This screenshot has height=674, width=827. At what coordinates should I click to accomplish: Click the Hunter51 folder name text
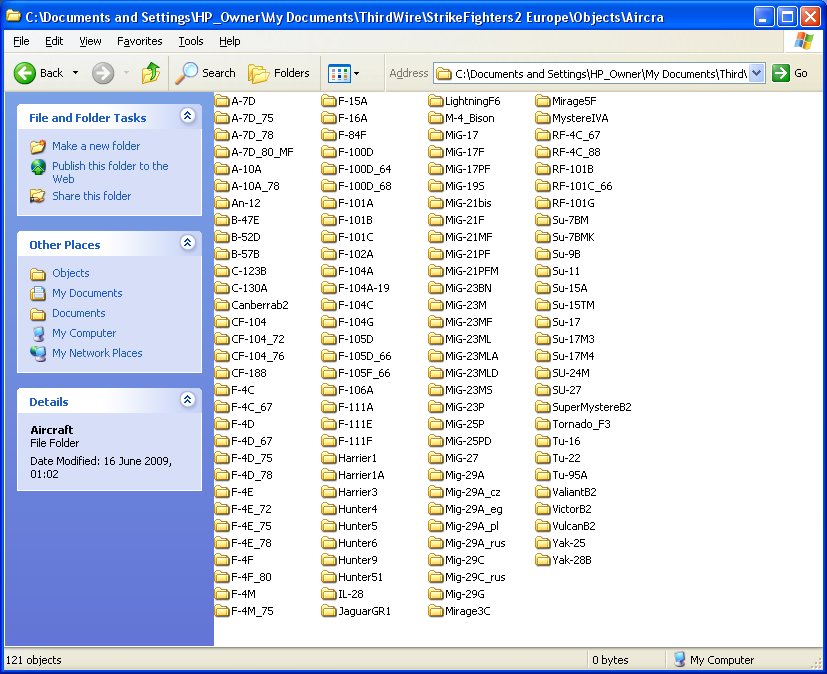pos(360,577)
